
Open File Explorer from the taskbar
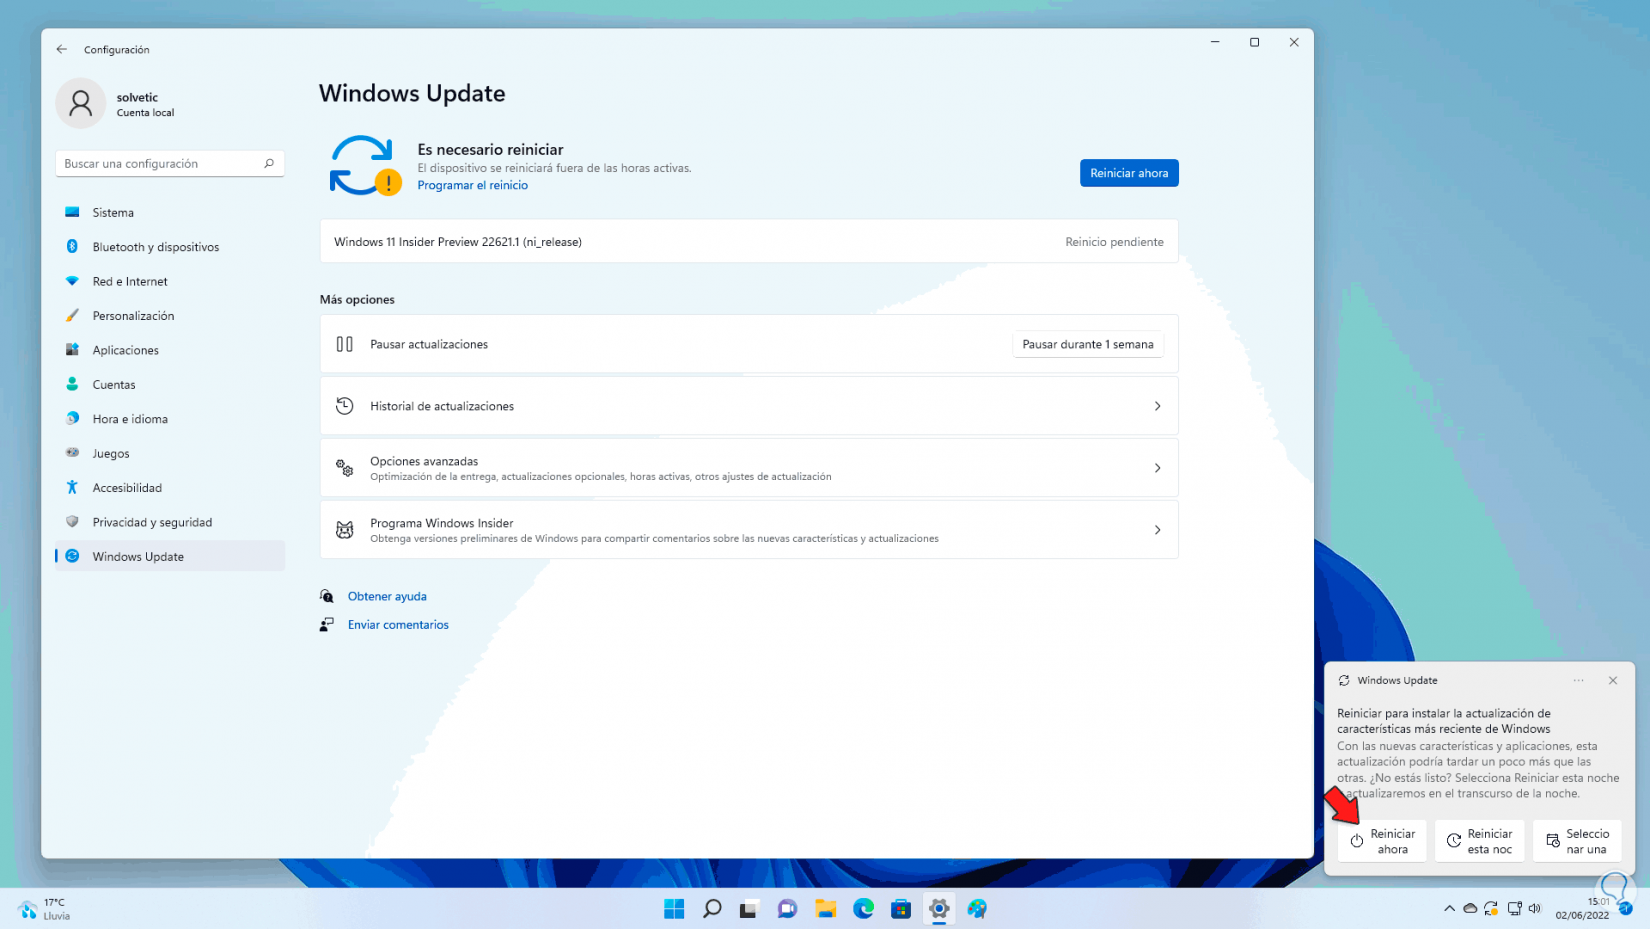tap(825, 909)
